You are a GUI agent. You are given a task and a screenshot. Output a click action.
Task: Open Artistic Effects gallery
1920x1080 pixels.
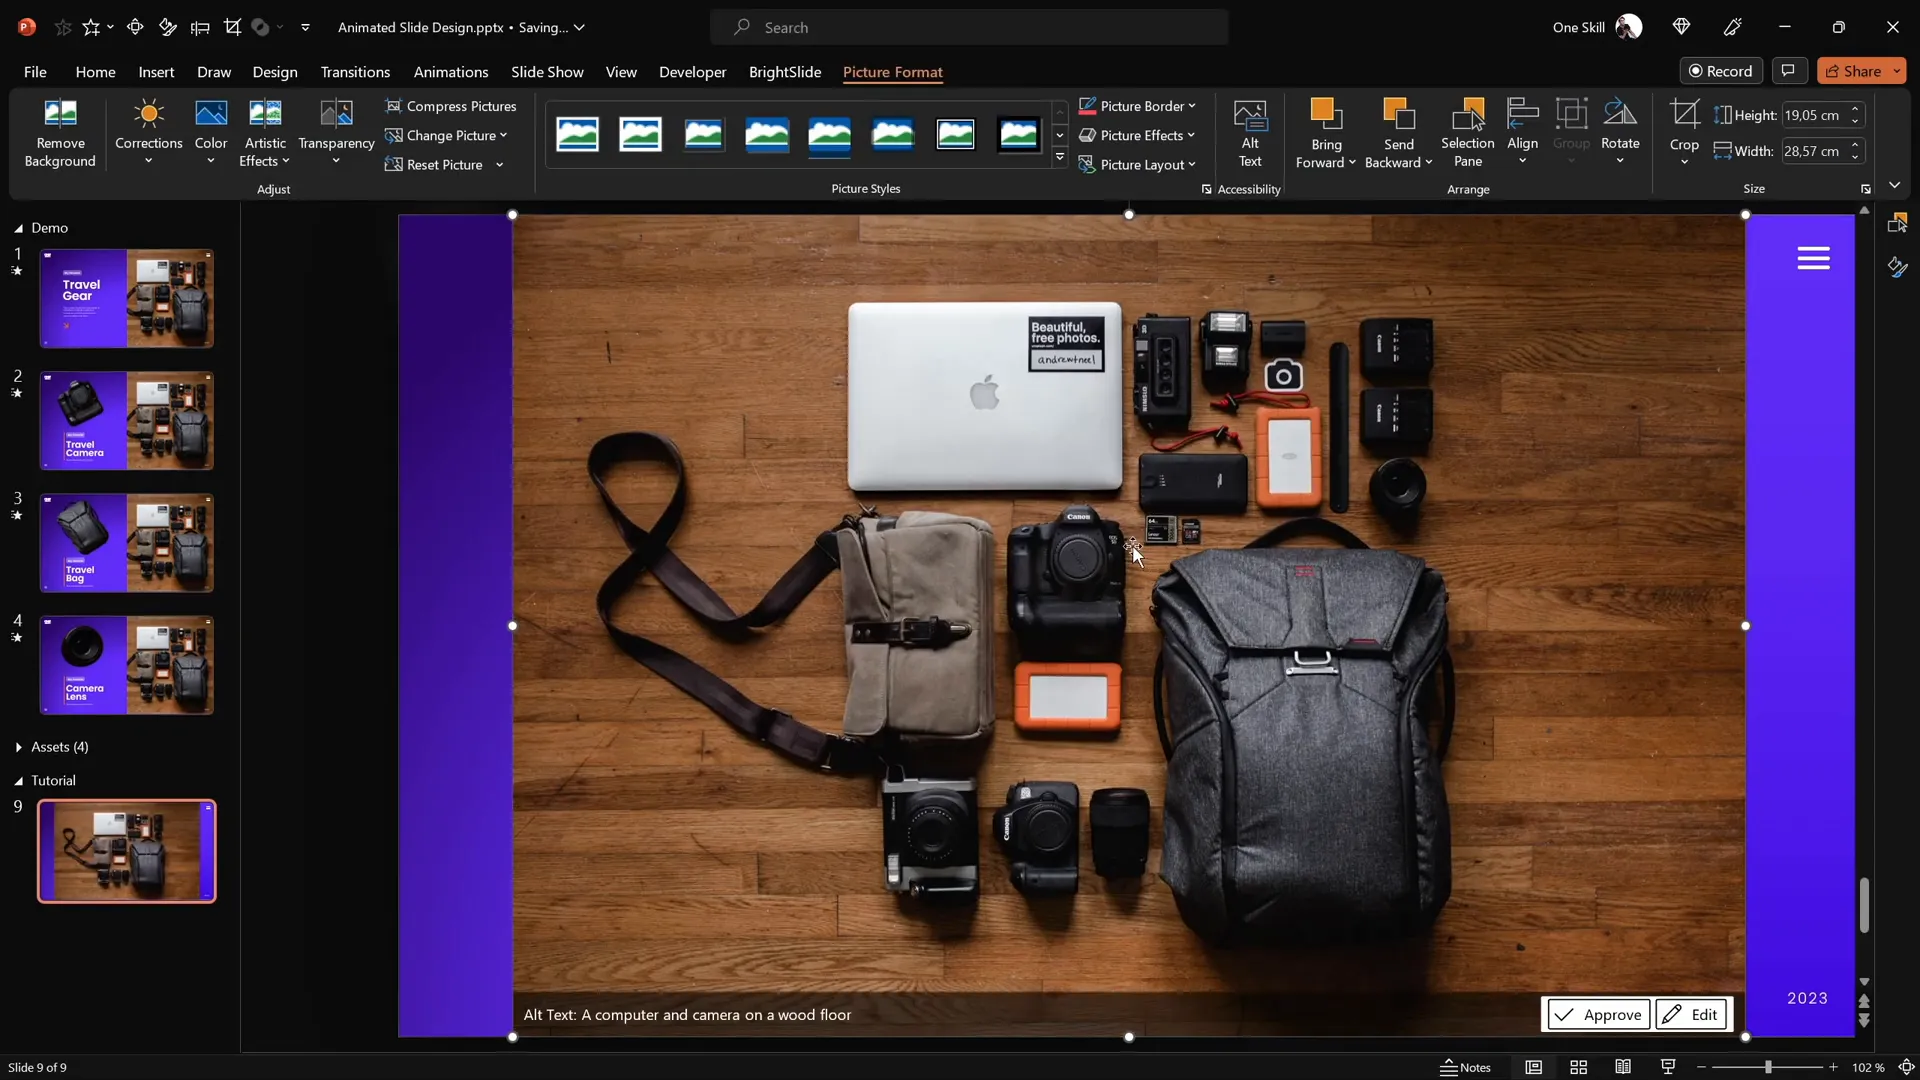(265, 133)
